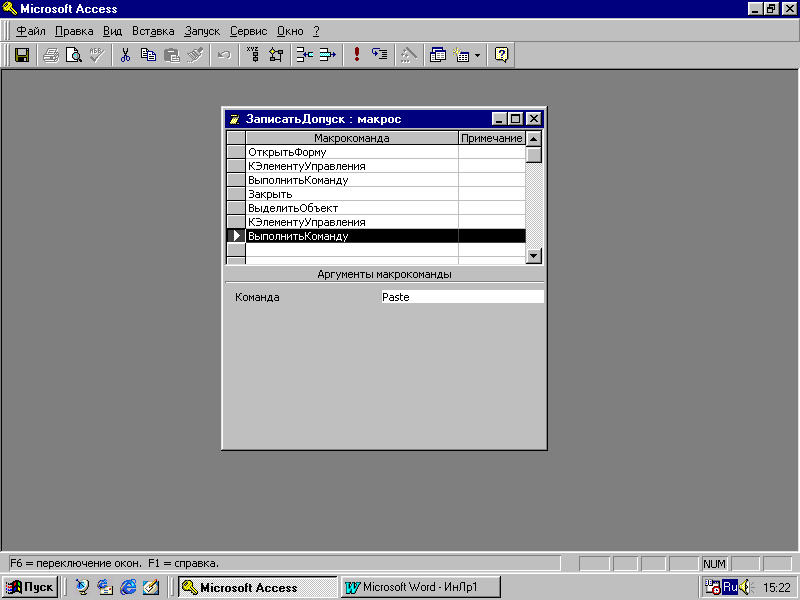Click row selector beside ОткрытьФорму
This screenshot has height=600, width=800.
point(236,152)
